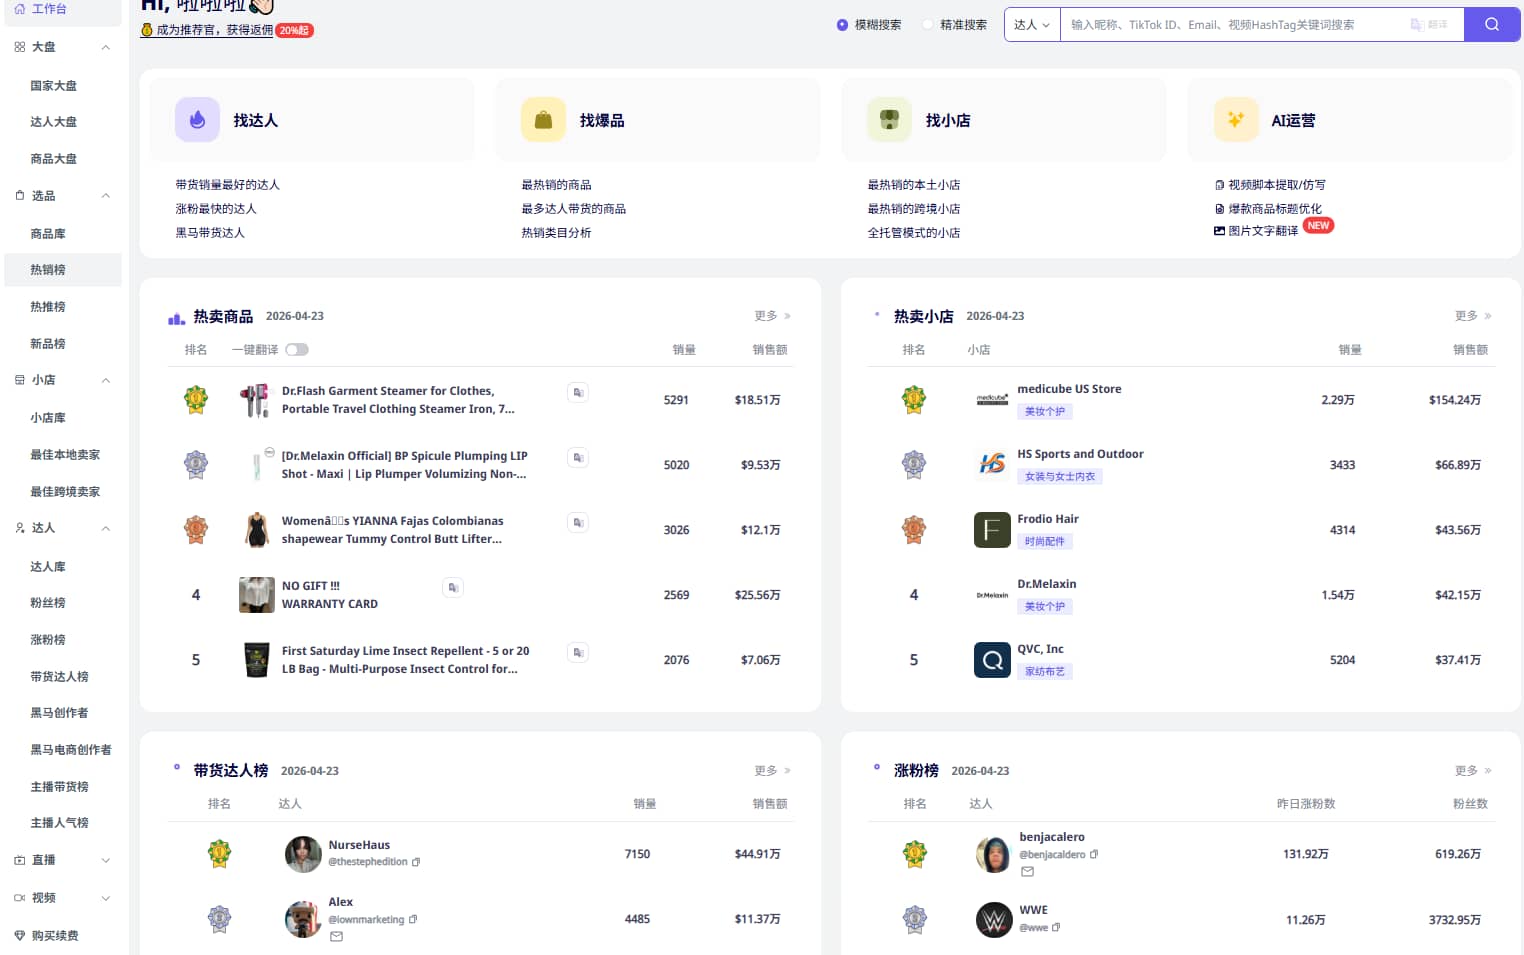Click the email icon under benjacalero
Screen dimensions: 1524x955
point(1027,872)
